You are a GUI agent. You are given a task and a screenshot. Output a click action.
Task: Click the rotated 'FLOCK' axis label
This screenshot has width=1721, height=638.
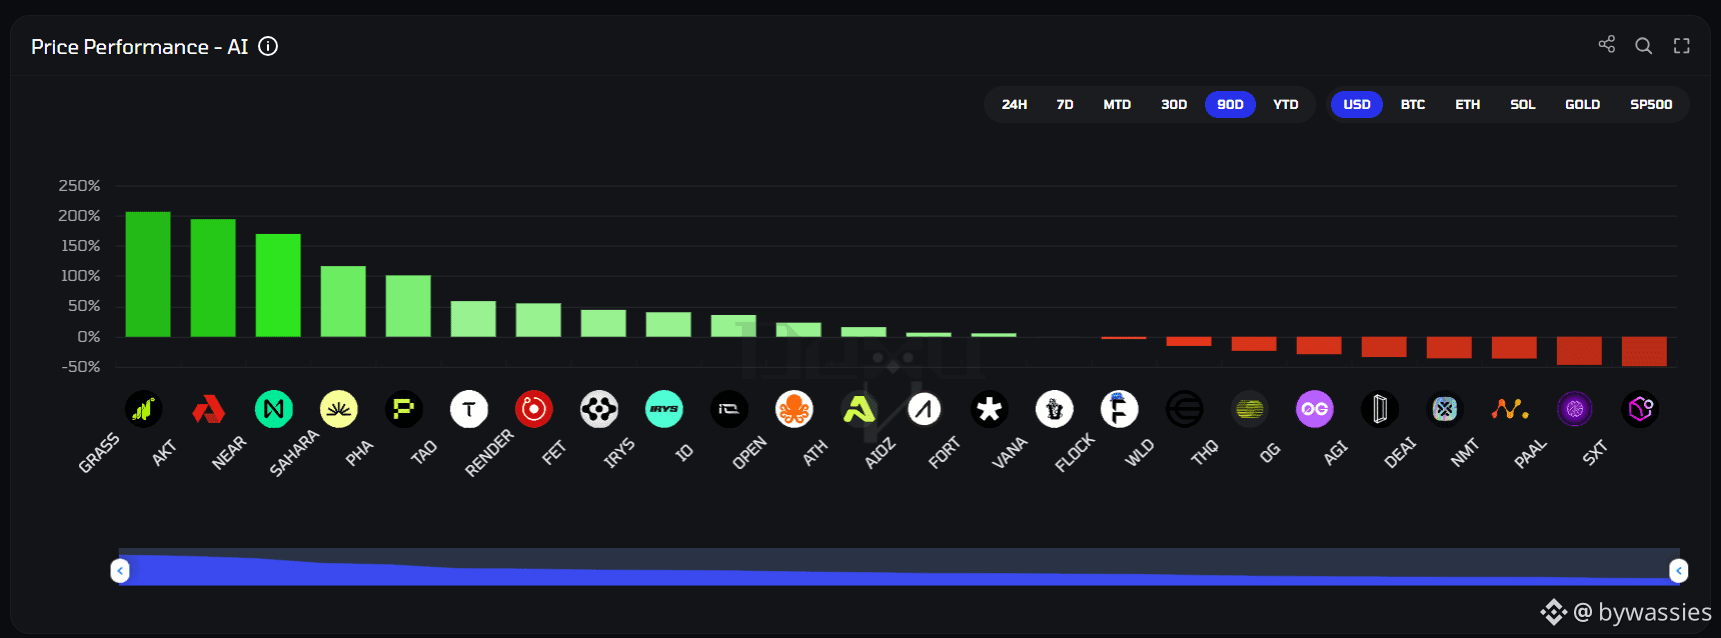click(1075, 452)
